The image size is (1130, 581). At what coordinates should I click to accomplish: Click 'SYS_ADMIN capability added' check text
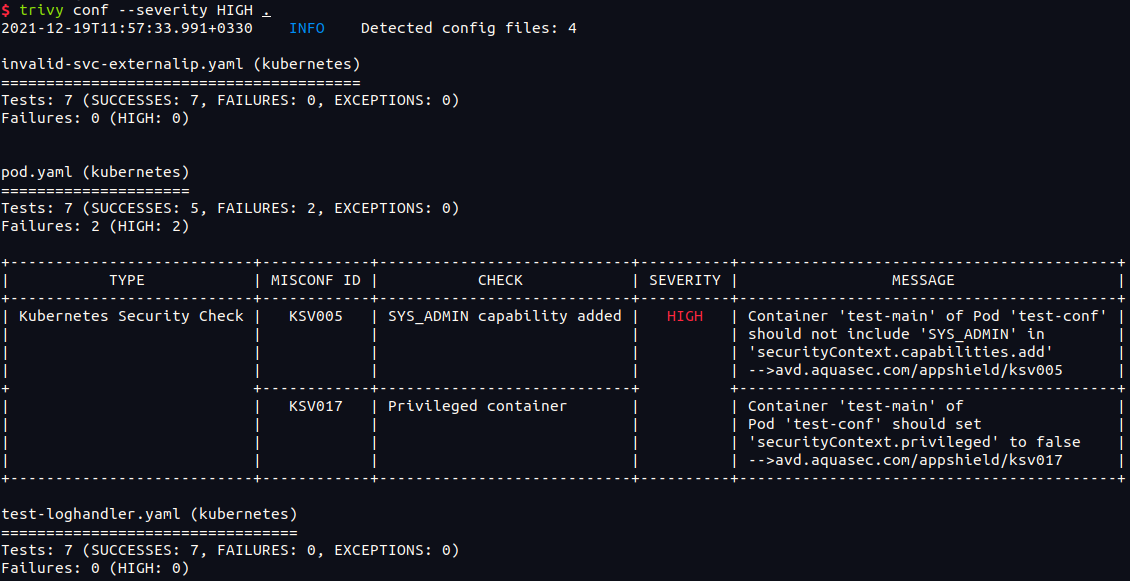click(504, 316)
